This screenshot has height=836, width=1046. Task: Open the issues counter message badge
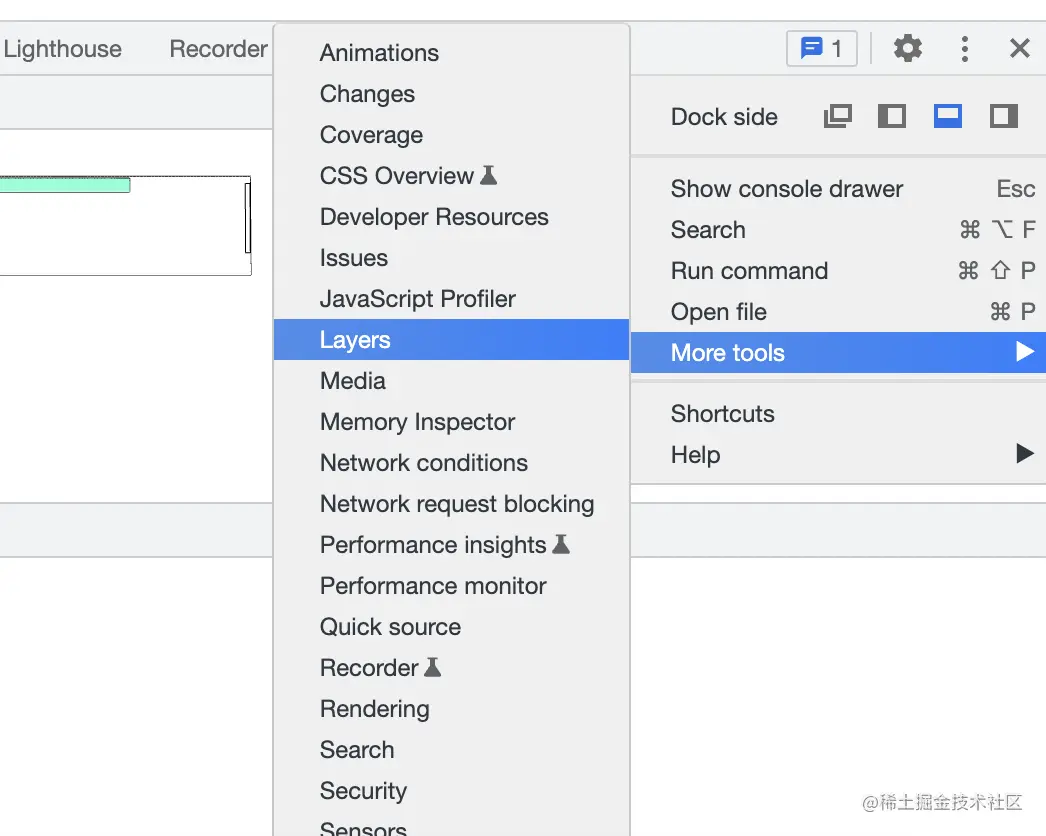[x=822, y=48]
